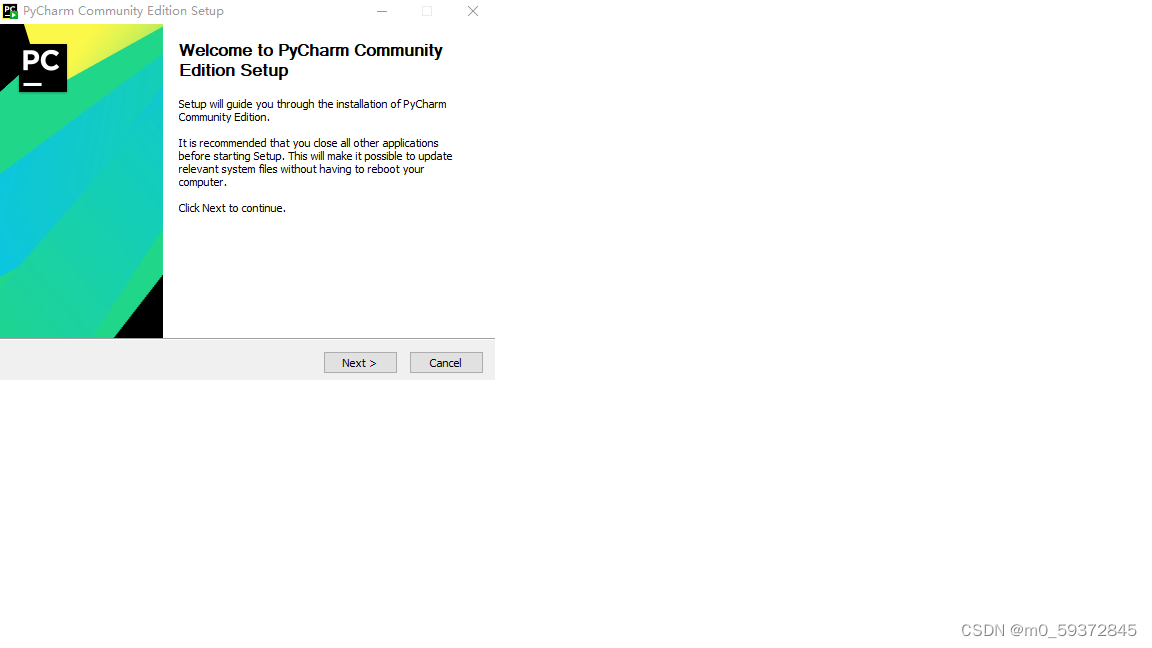Cancel the PyCharm installation
1152x648 pixels.
point(446,363)
